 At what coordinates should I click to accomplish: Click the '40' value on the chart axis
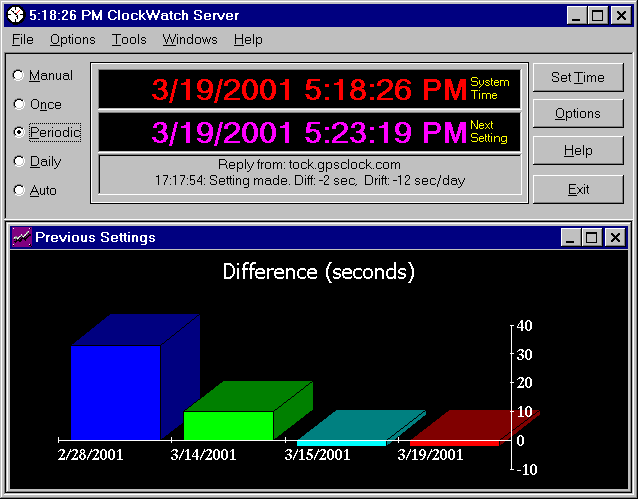click(x=524, y=326)
